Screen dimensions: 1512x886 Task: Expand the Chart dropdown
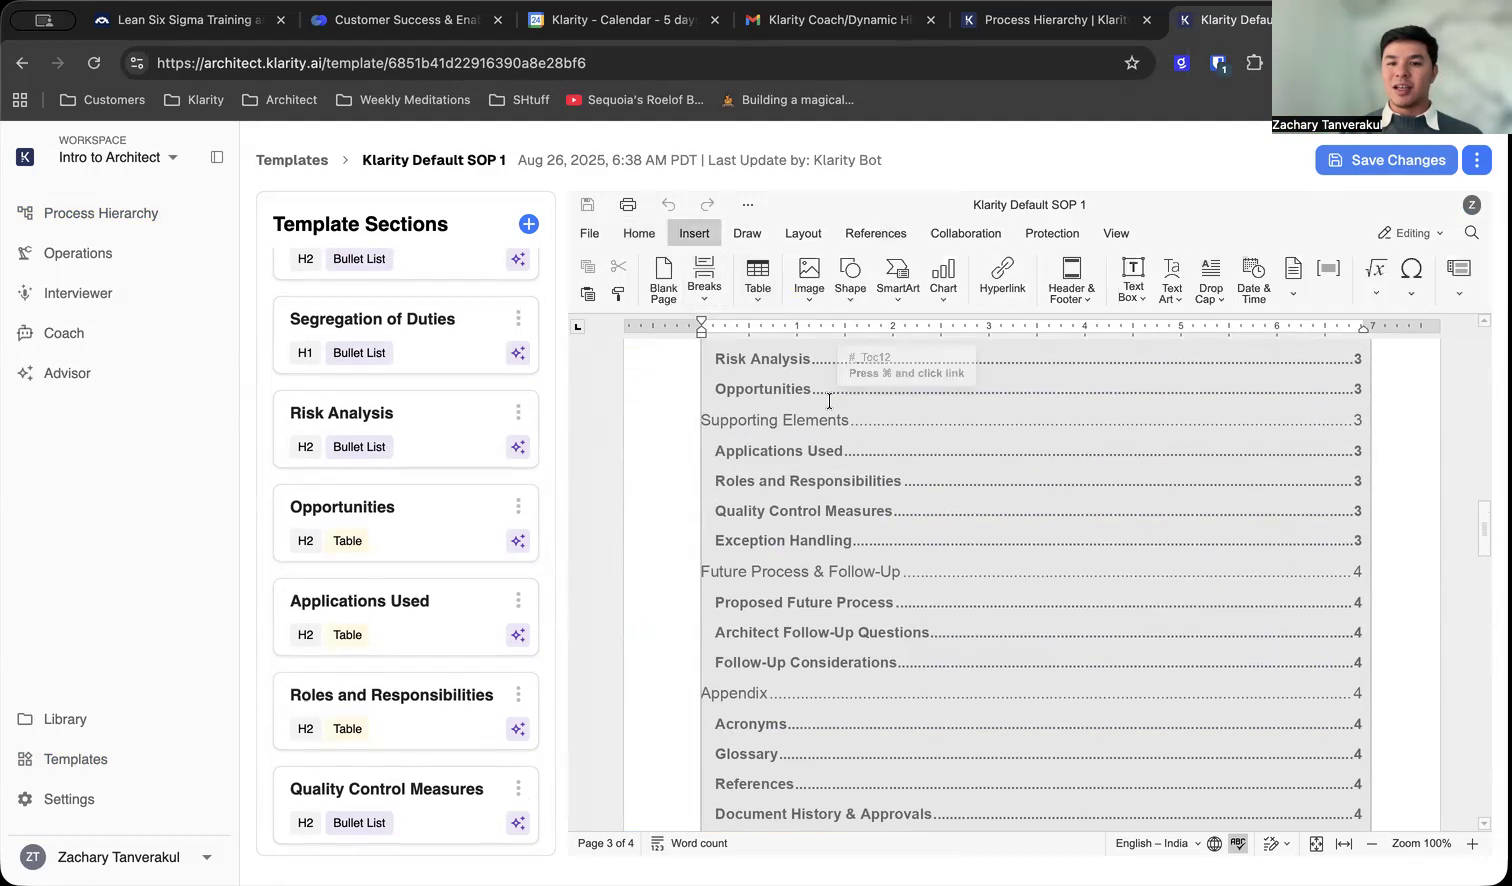pos(943,298)
